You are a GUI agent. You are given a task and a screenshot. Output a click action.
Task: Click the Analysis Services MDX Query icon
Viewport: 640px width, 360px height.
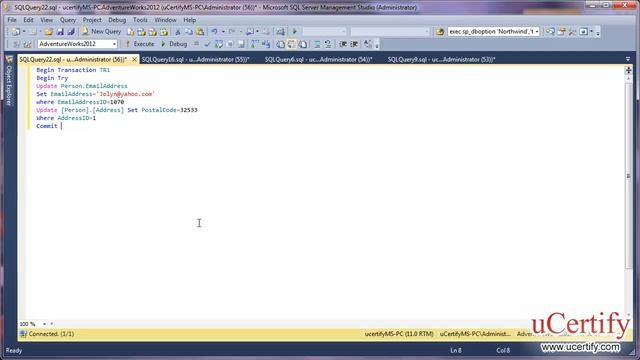pos(141,31)
